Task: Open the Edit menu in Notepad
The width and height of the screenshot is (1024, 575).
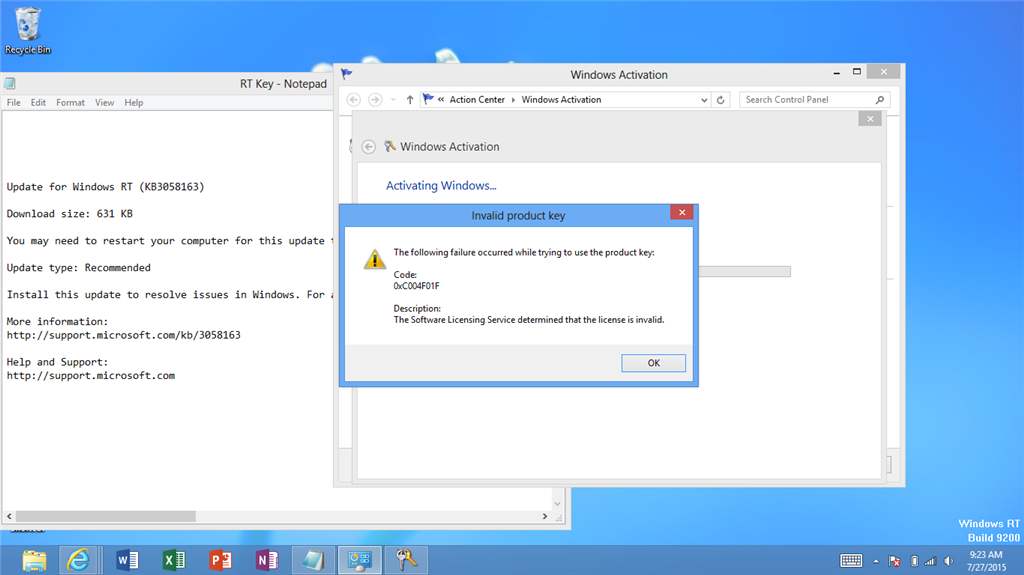Action: point(39,103)
